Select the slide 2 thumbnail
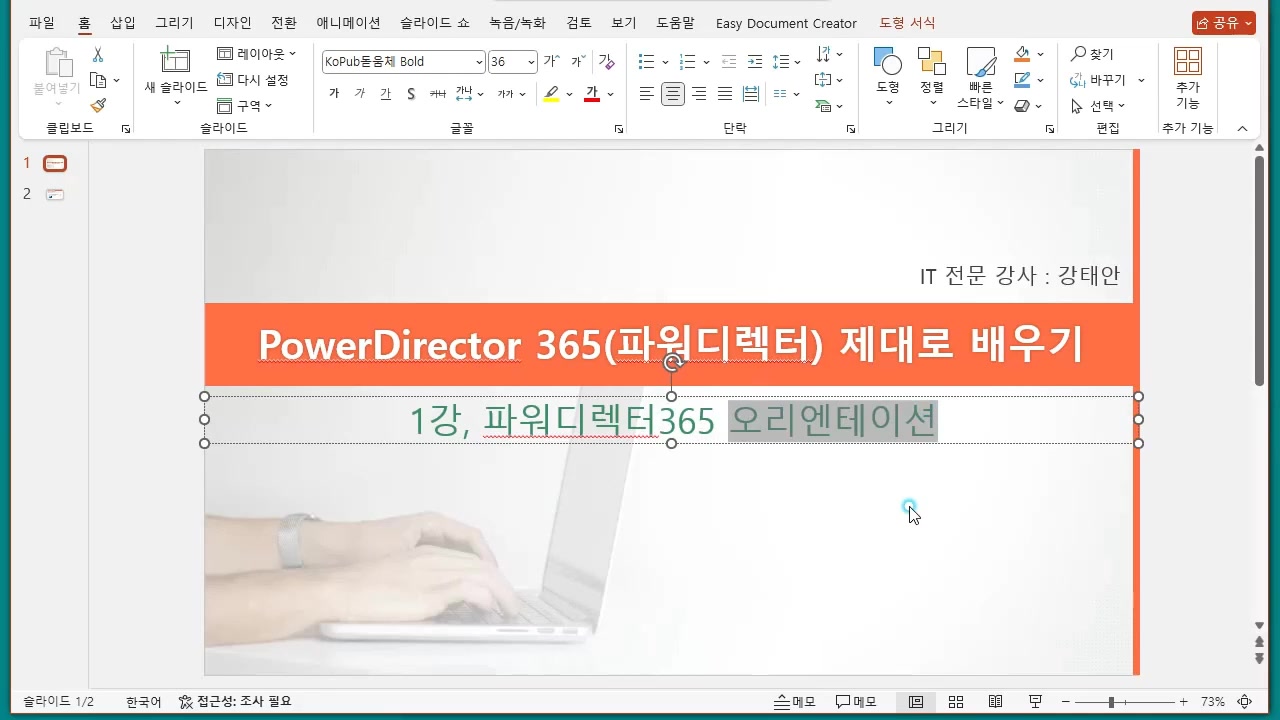 (x=55, y=194)
